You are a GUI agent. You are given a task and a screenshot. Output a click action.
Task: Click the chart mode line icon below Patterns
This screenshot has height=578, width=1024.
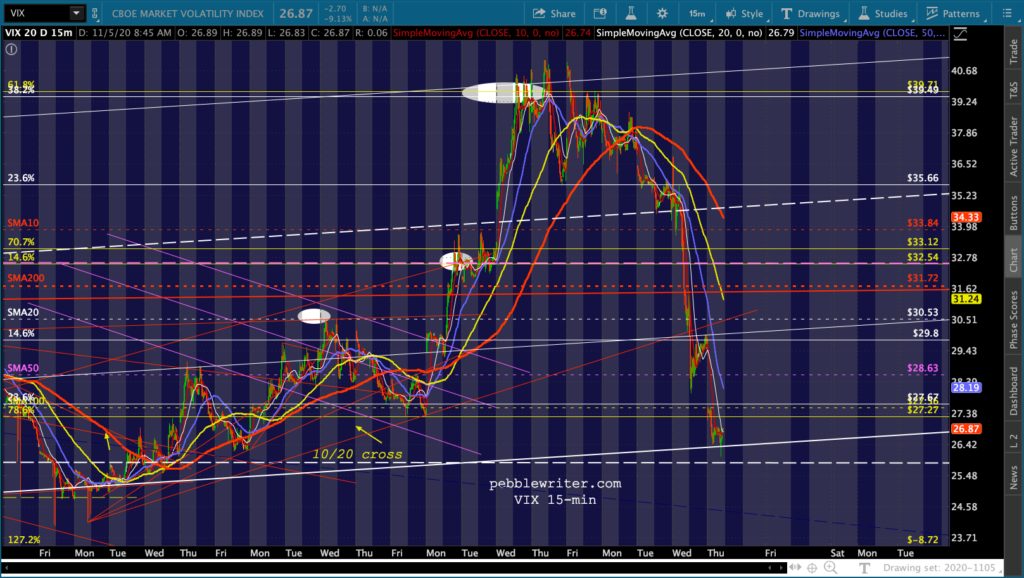coord(959,34)
